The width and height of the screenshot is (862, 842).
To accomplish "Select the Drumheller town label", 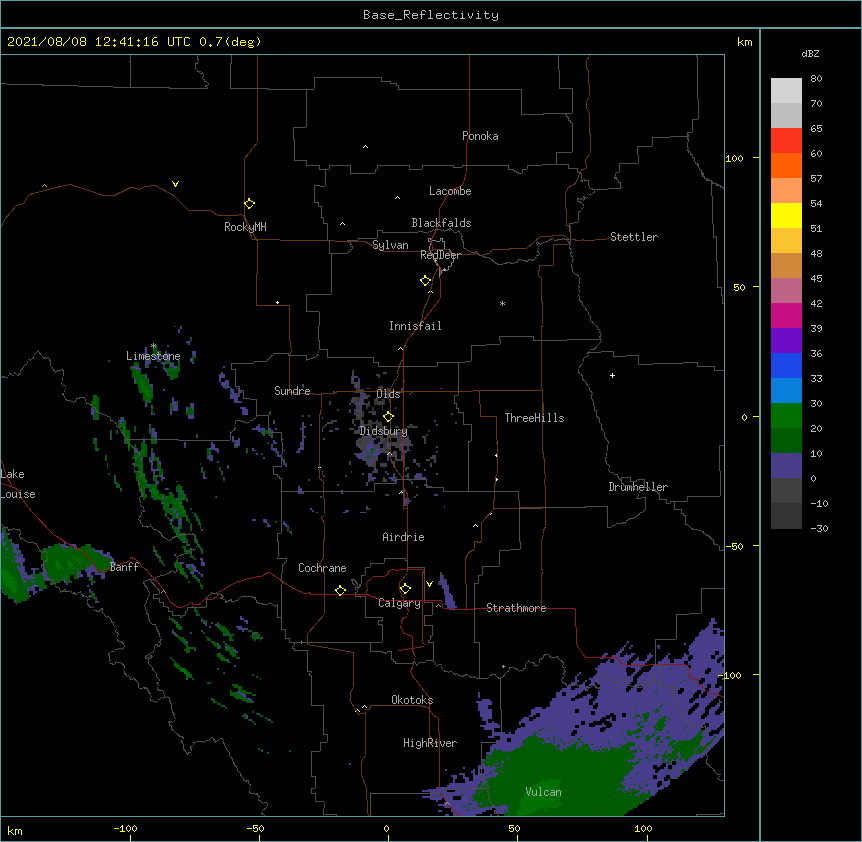I will [x=638, y=487].
